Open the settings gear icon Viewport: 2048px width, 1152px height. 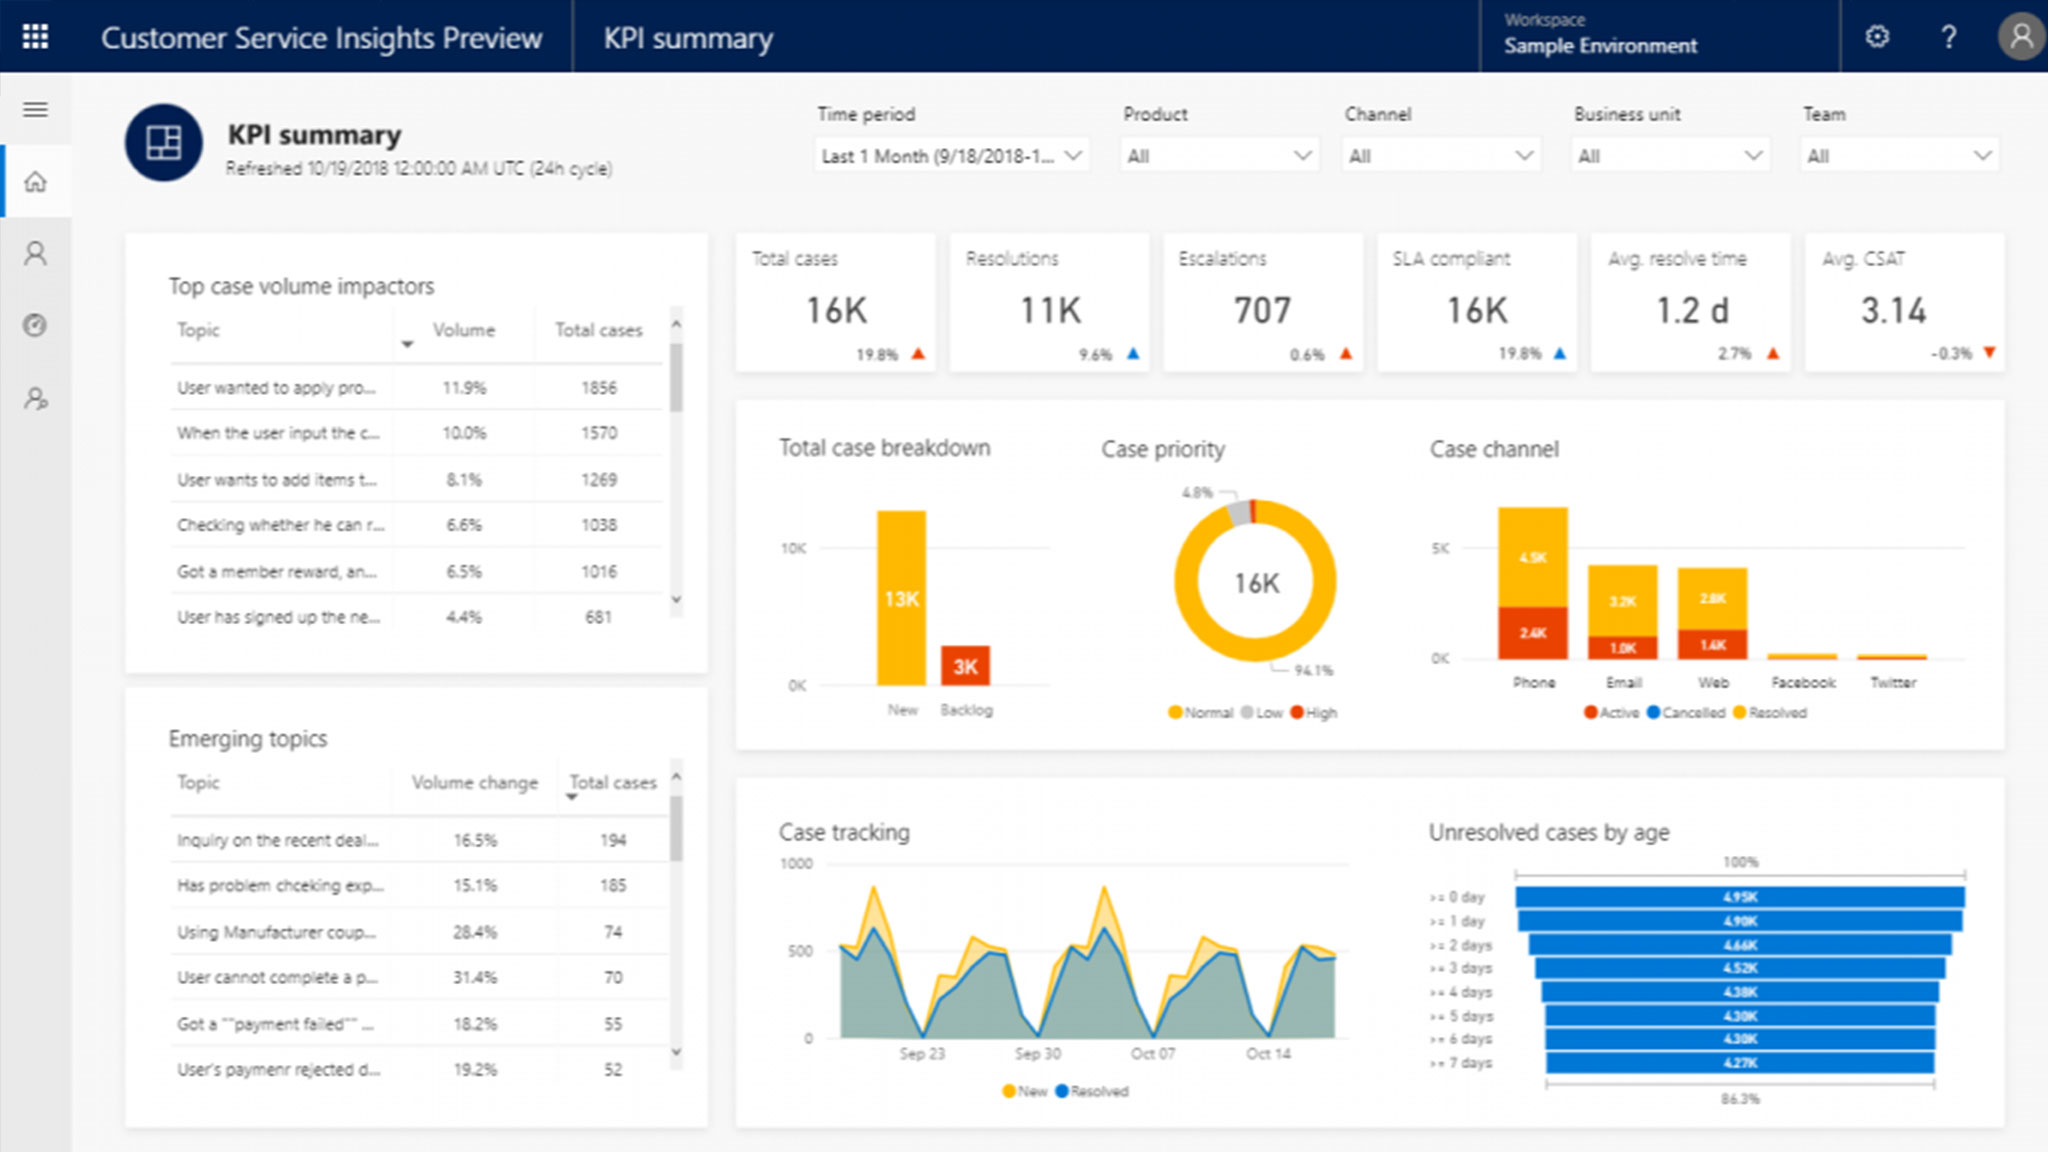pos(1877,37)
